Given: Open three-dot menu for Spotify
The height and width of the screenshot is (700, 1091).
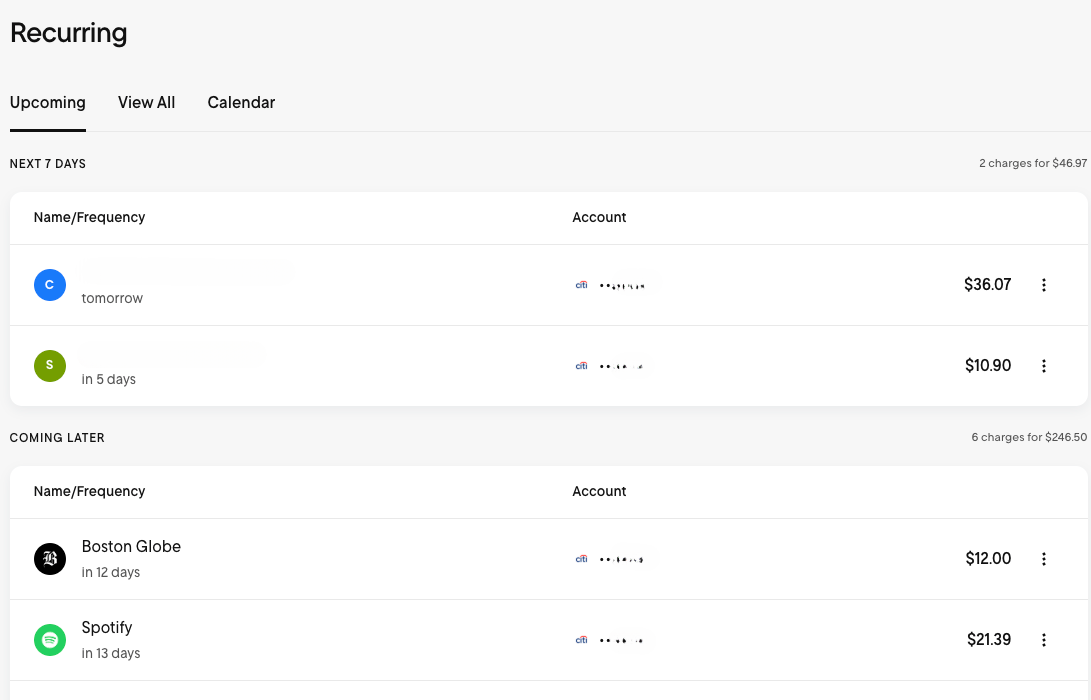Looking at the screenshot, I should click(x=1044, y=640).
